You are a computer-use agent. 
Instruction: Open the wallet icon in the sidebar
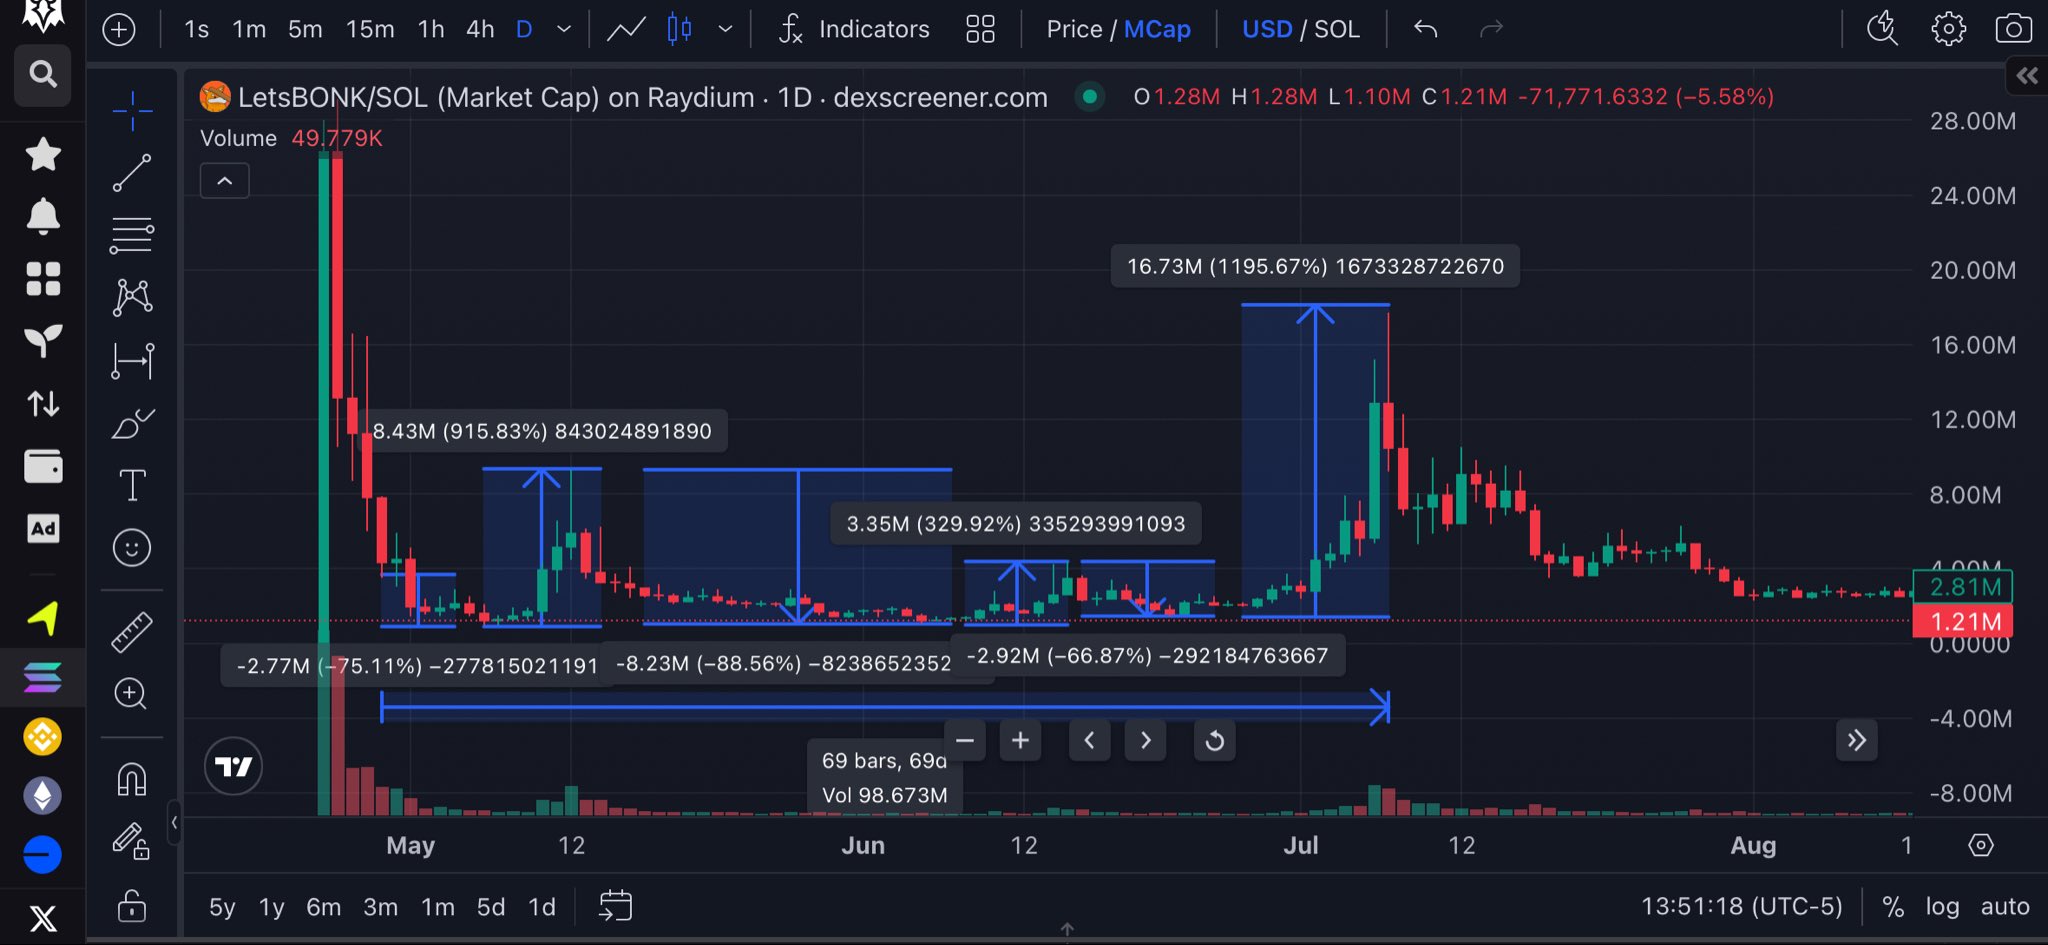click(x=43, y=466)
